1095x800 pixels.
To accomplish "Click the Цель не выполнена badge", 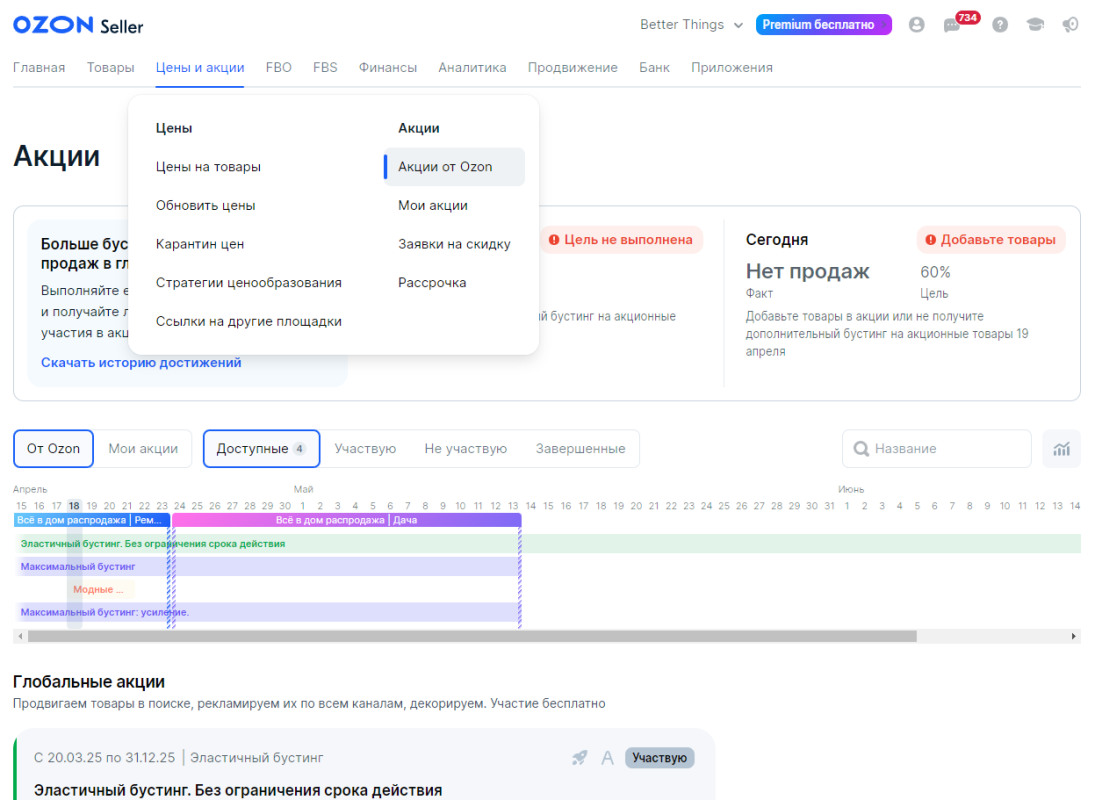I will [x=621, y=239].
